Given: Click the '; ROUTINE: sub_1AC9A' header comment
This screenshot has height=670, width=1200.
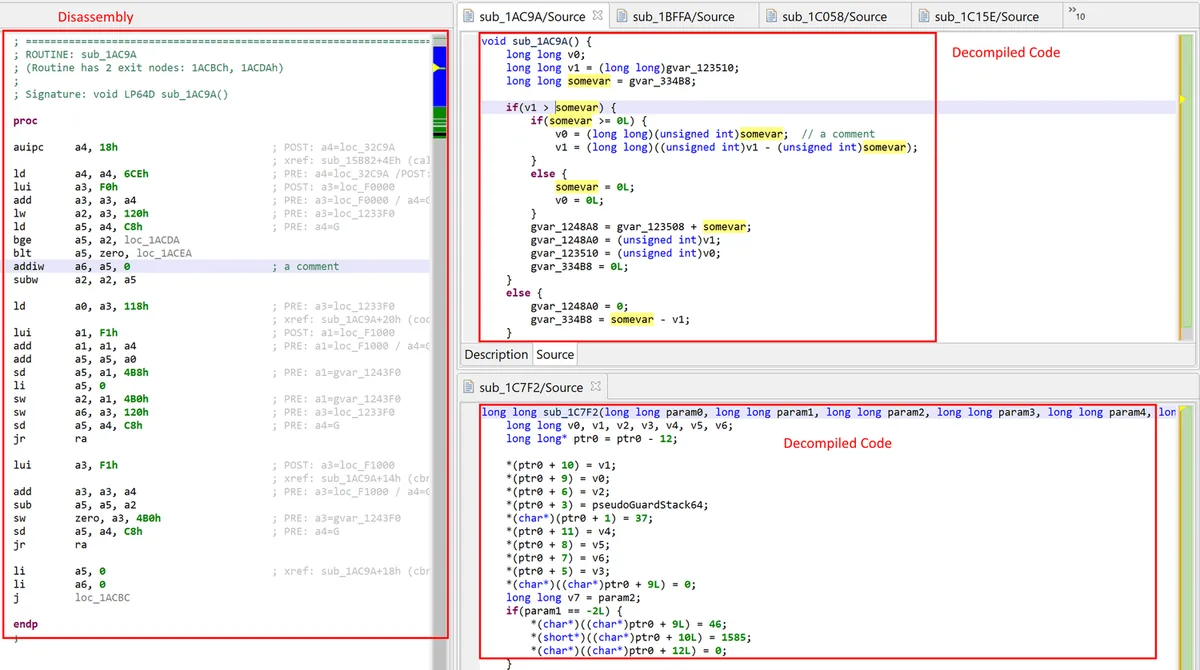Looking at the screenshot, I should click(75, 54).
